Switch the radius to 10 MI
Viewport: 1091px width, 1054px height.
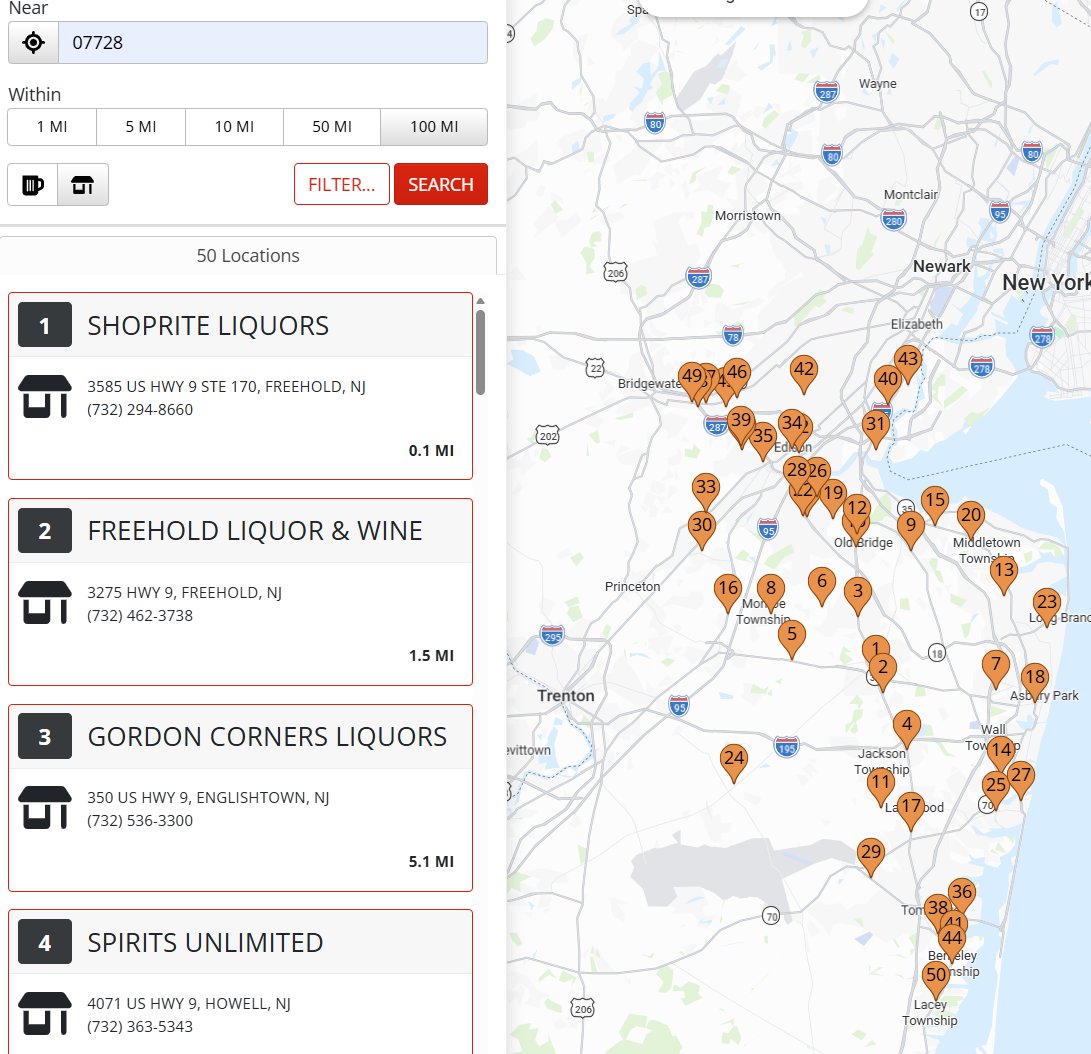[x=234, y=127]
